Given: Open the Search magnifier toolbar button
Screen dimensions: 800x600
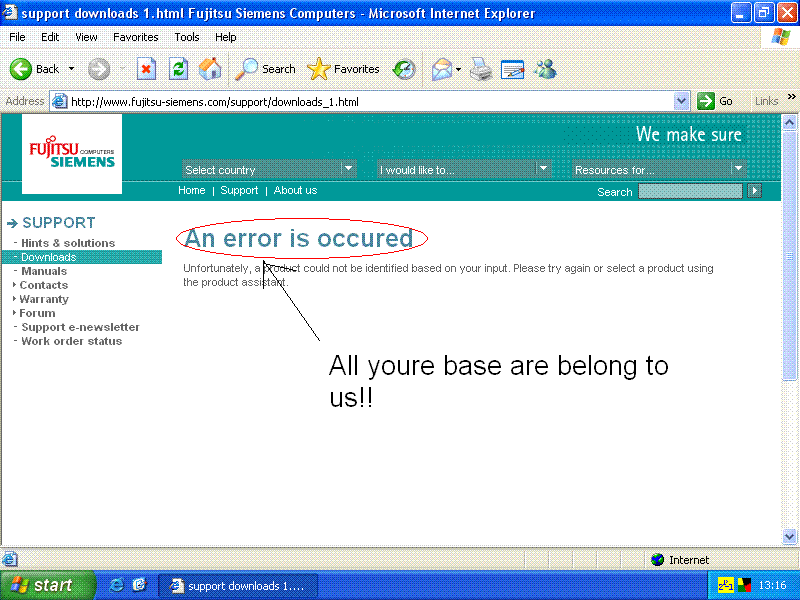Looking at the screenshot, I should click(x=265, y=69).
